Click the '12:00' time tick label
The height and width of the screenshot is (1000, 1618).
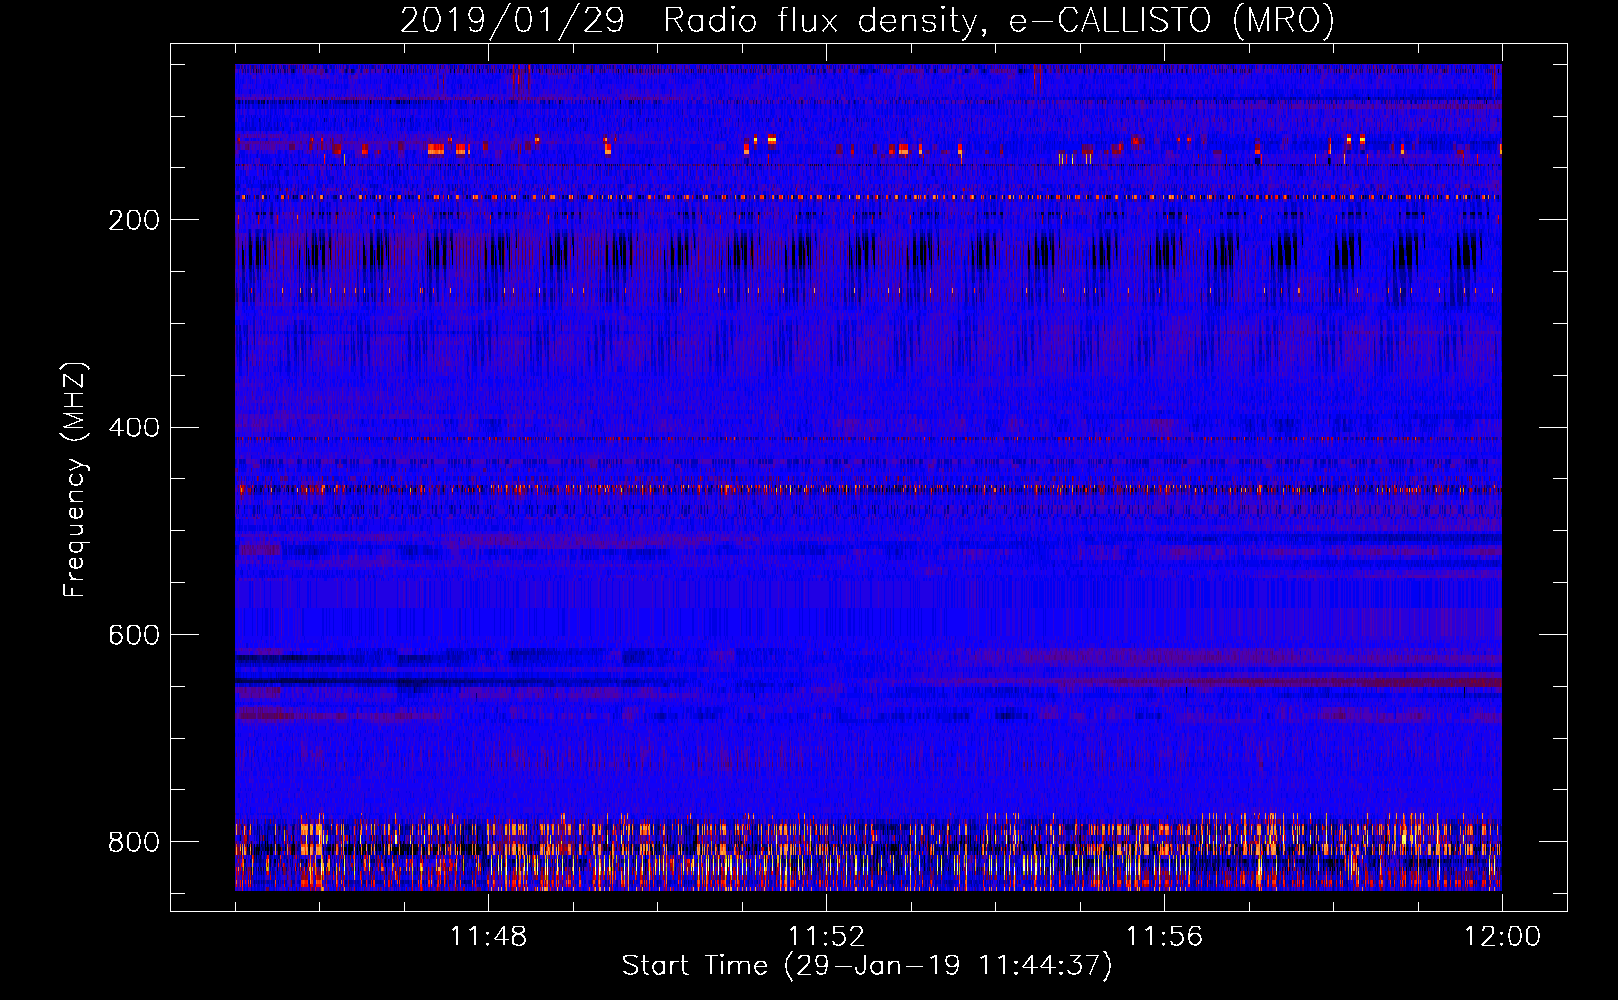[1502, 937]
